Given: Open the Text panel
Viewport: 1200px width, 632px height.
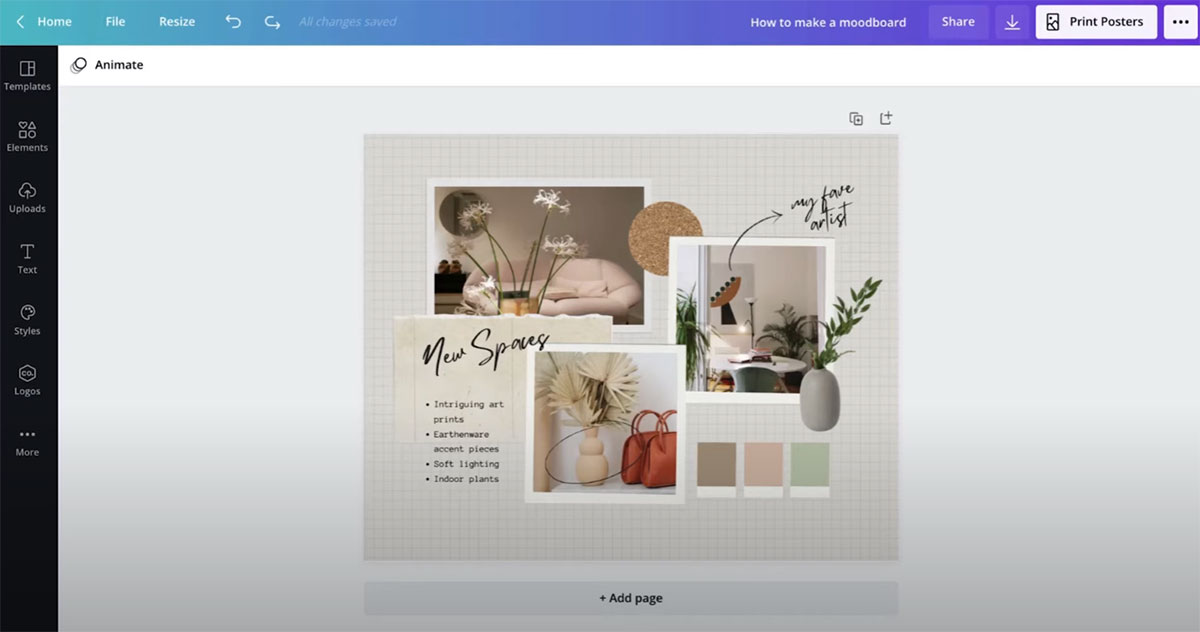Looking at the screenshot, I should 27,258.
